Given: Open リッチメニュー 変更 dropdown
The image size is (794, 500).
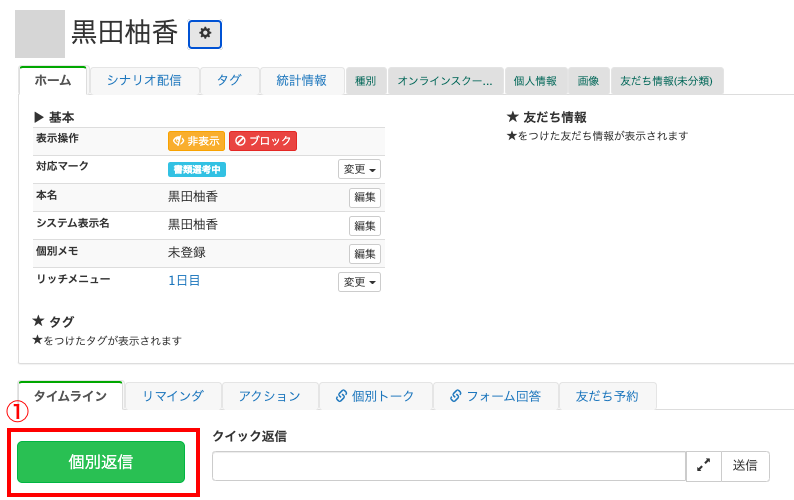Looking at the screenshot, I should click(x=359, y=282).
